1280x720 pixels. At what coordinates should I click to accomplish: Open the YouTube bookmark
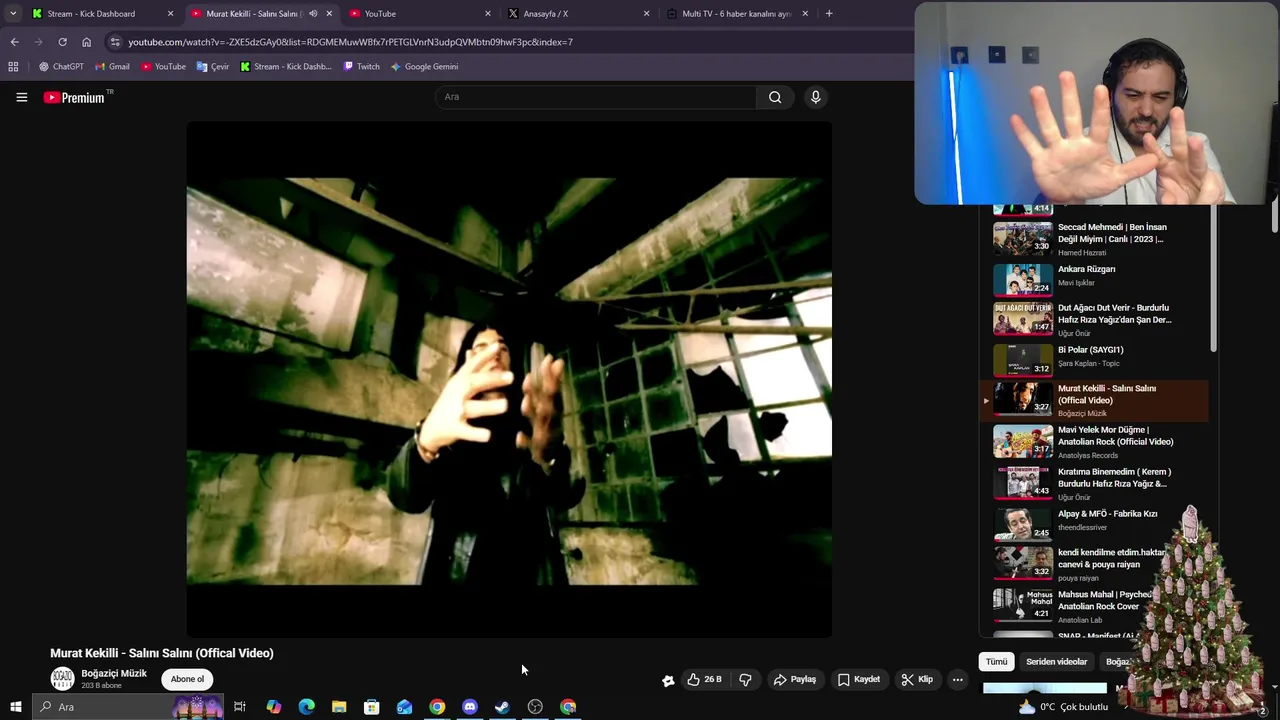163,66
